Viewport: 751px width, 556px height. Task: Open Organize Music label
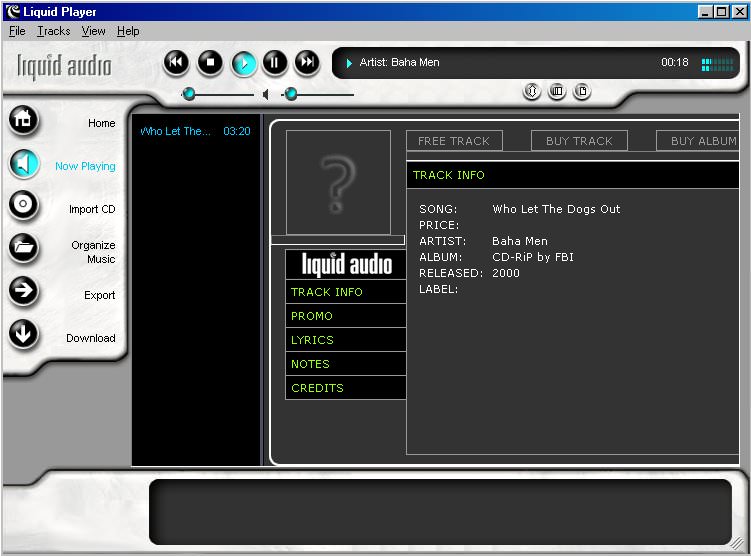[x=93, y=252]
